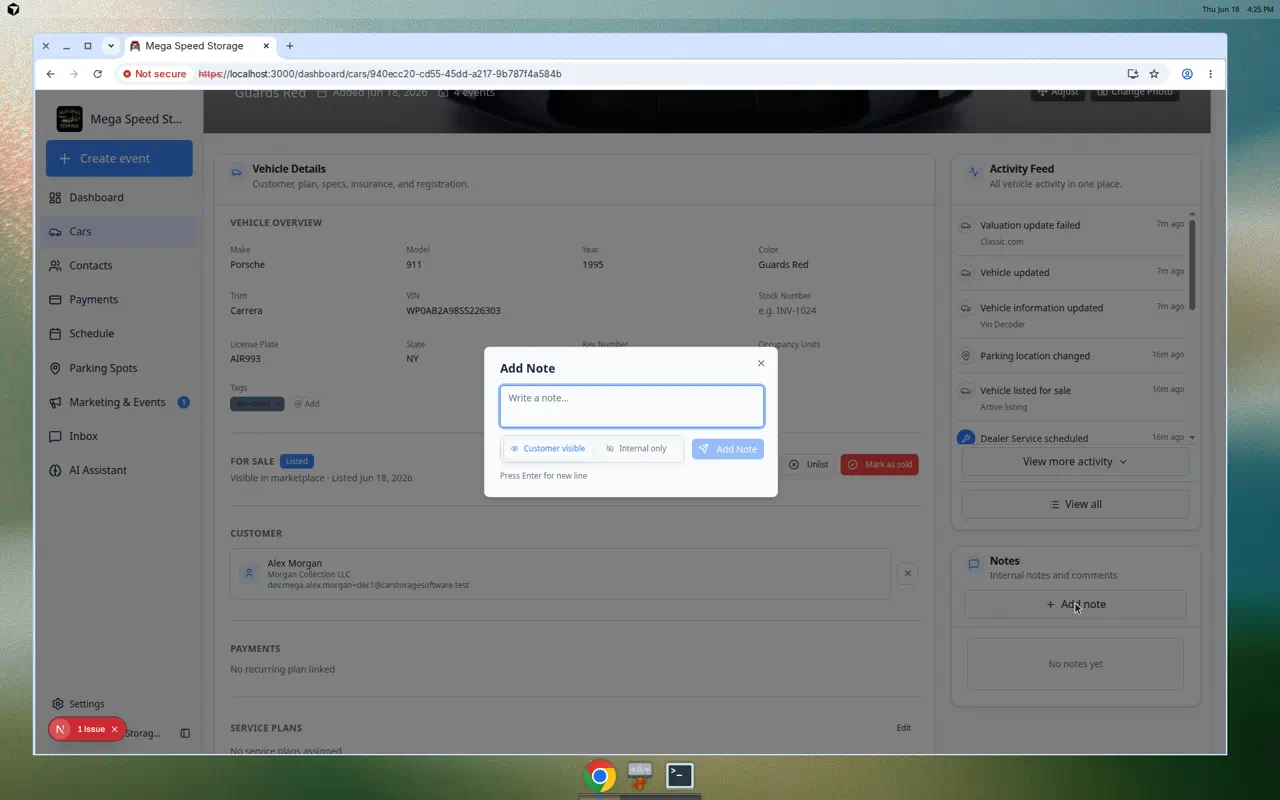1280x800 pixels.
Task: Click View all activity button
Action: pos(1075,504)
